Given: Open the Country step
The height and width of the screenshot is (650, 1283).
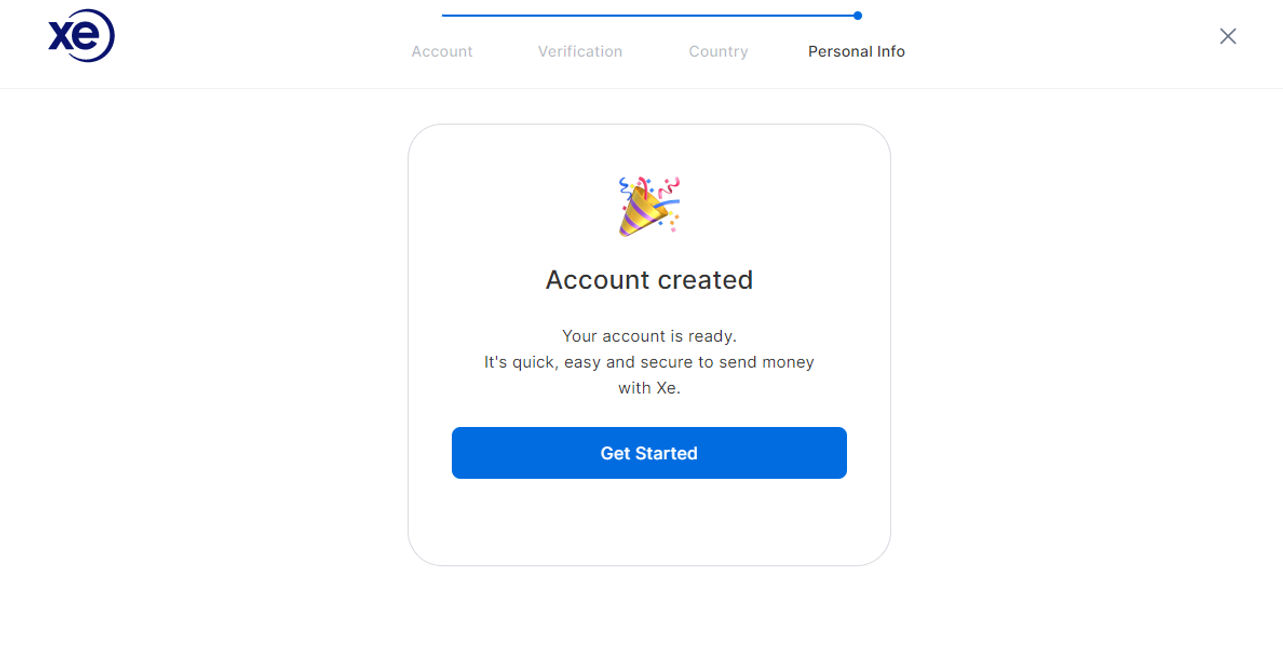Looking at the screenshot, I should (x=718, y=52).
